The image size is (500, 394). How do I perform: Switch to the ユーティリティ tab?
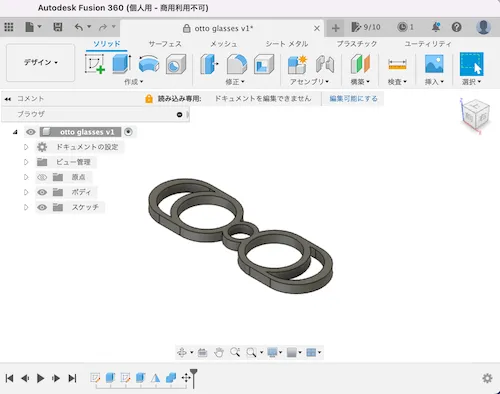pyautogui.click(x=428, y=44)
